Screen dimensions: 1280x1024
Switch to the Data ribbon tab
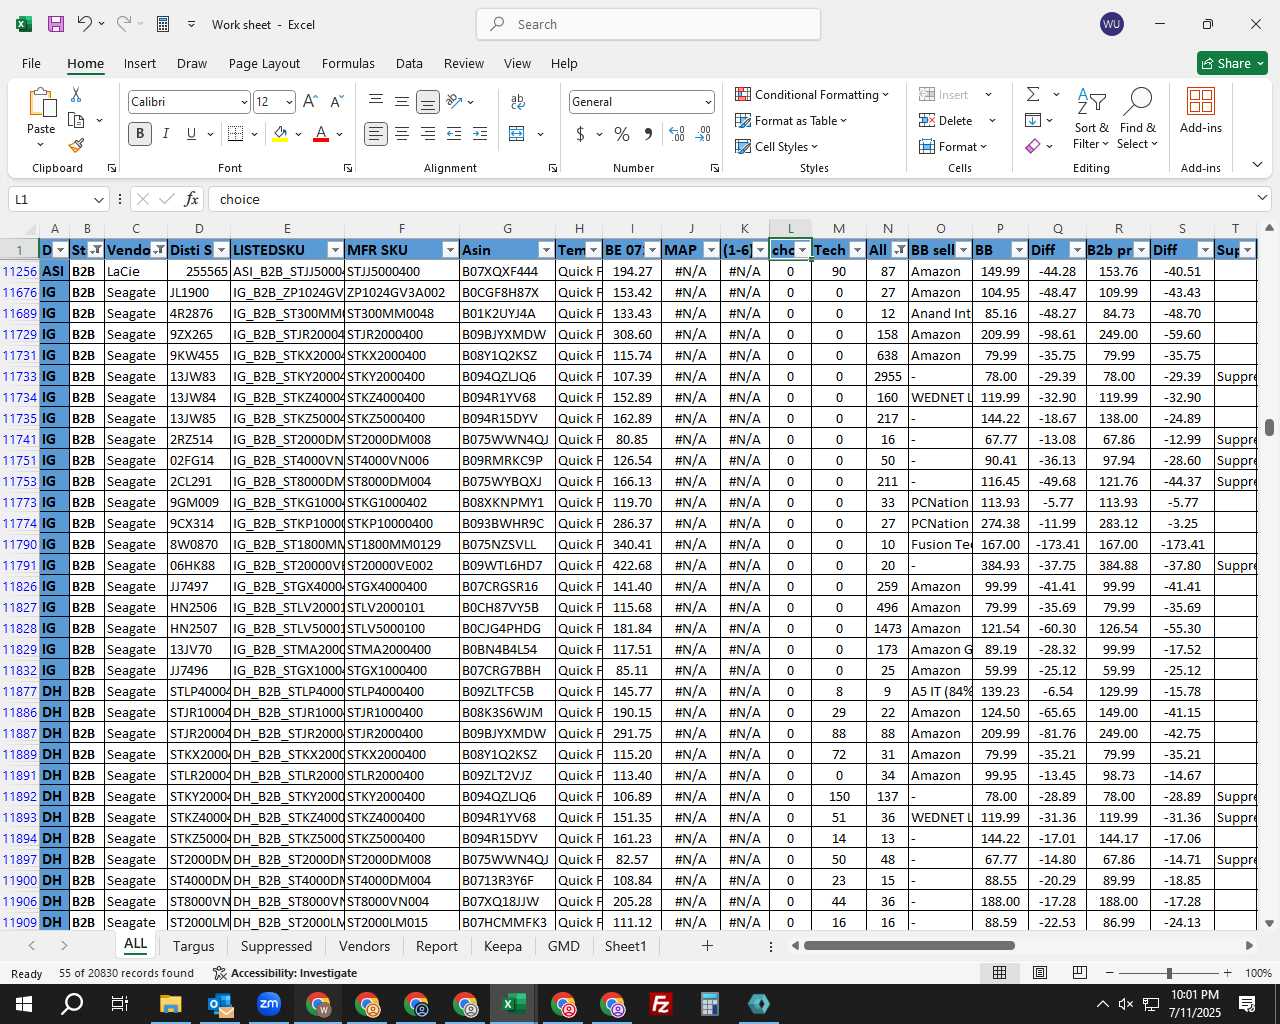tap(409, 63)
